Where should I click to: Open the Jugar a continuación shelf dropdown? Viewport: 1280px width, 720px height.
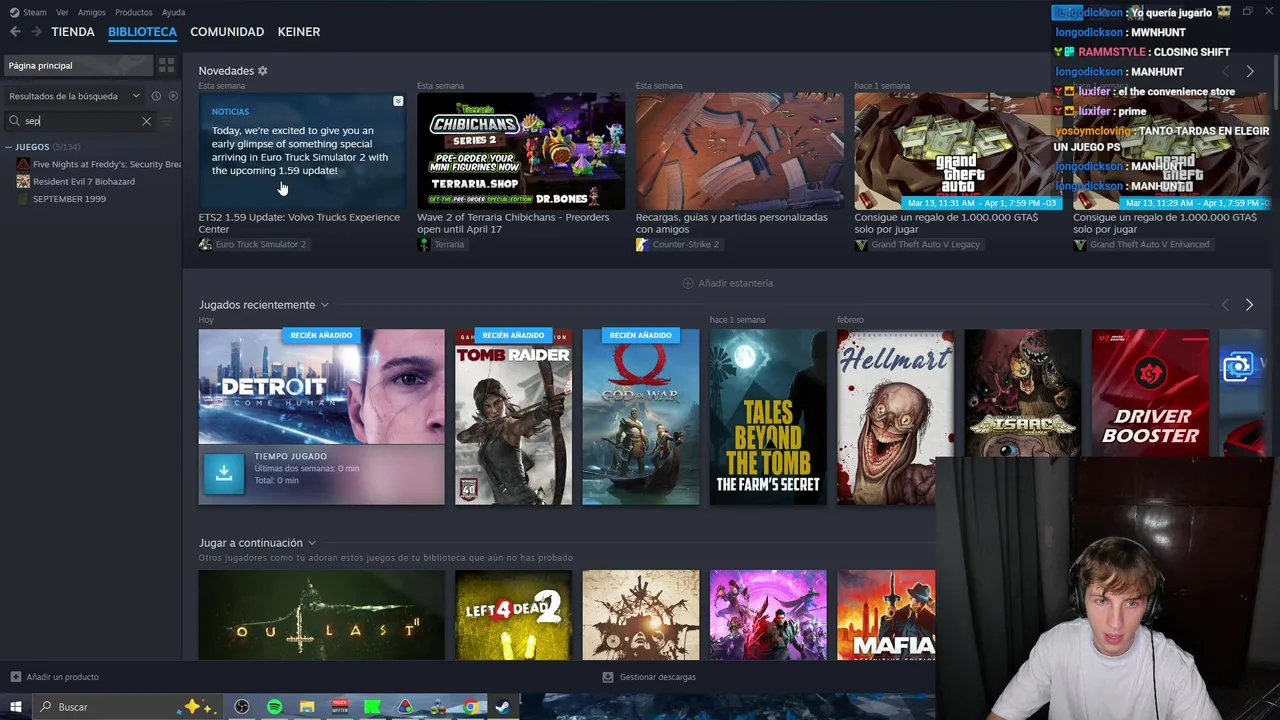click(312, 543)
